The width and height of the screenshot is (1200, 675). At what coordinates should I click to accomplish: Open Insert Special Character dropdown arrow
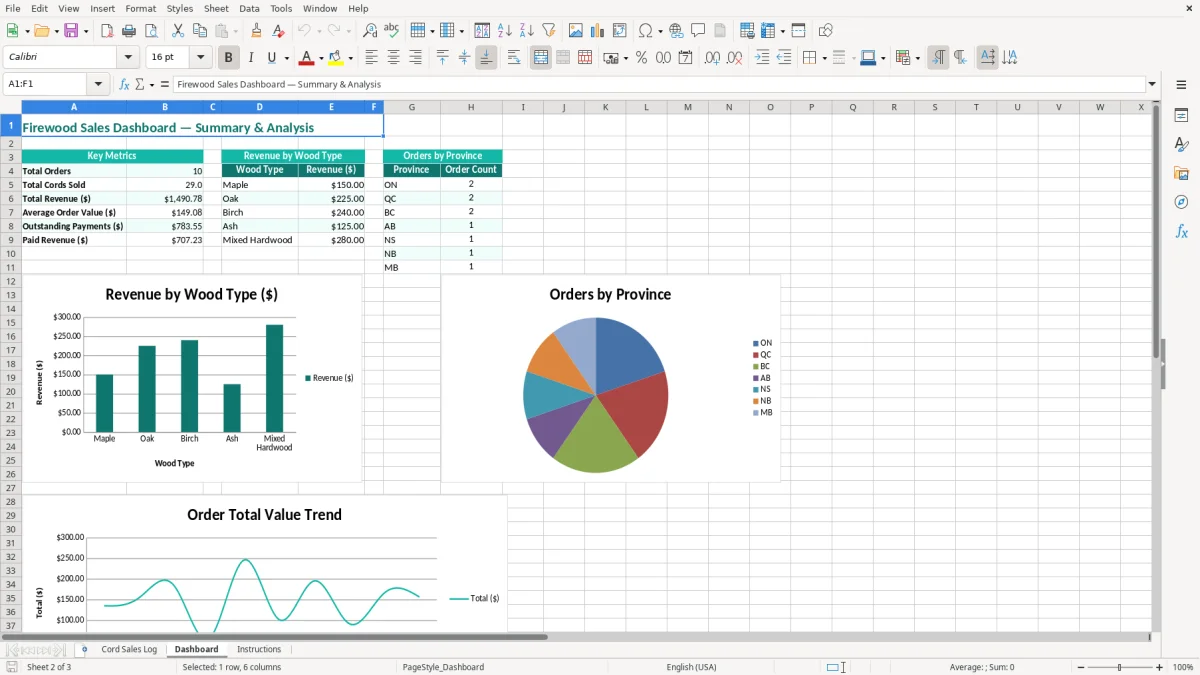coord(661,31)
